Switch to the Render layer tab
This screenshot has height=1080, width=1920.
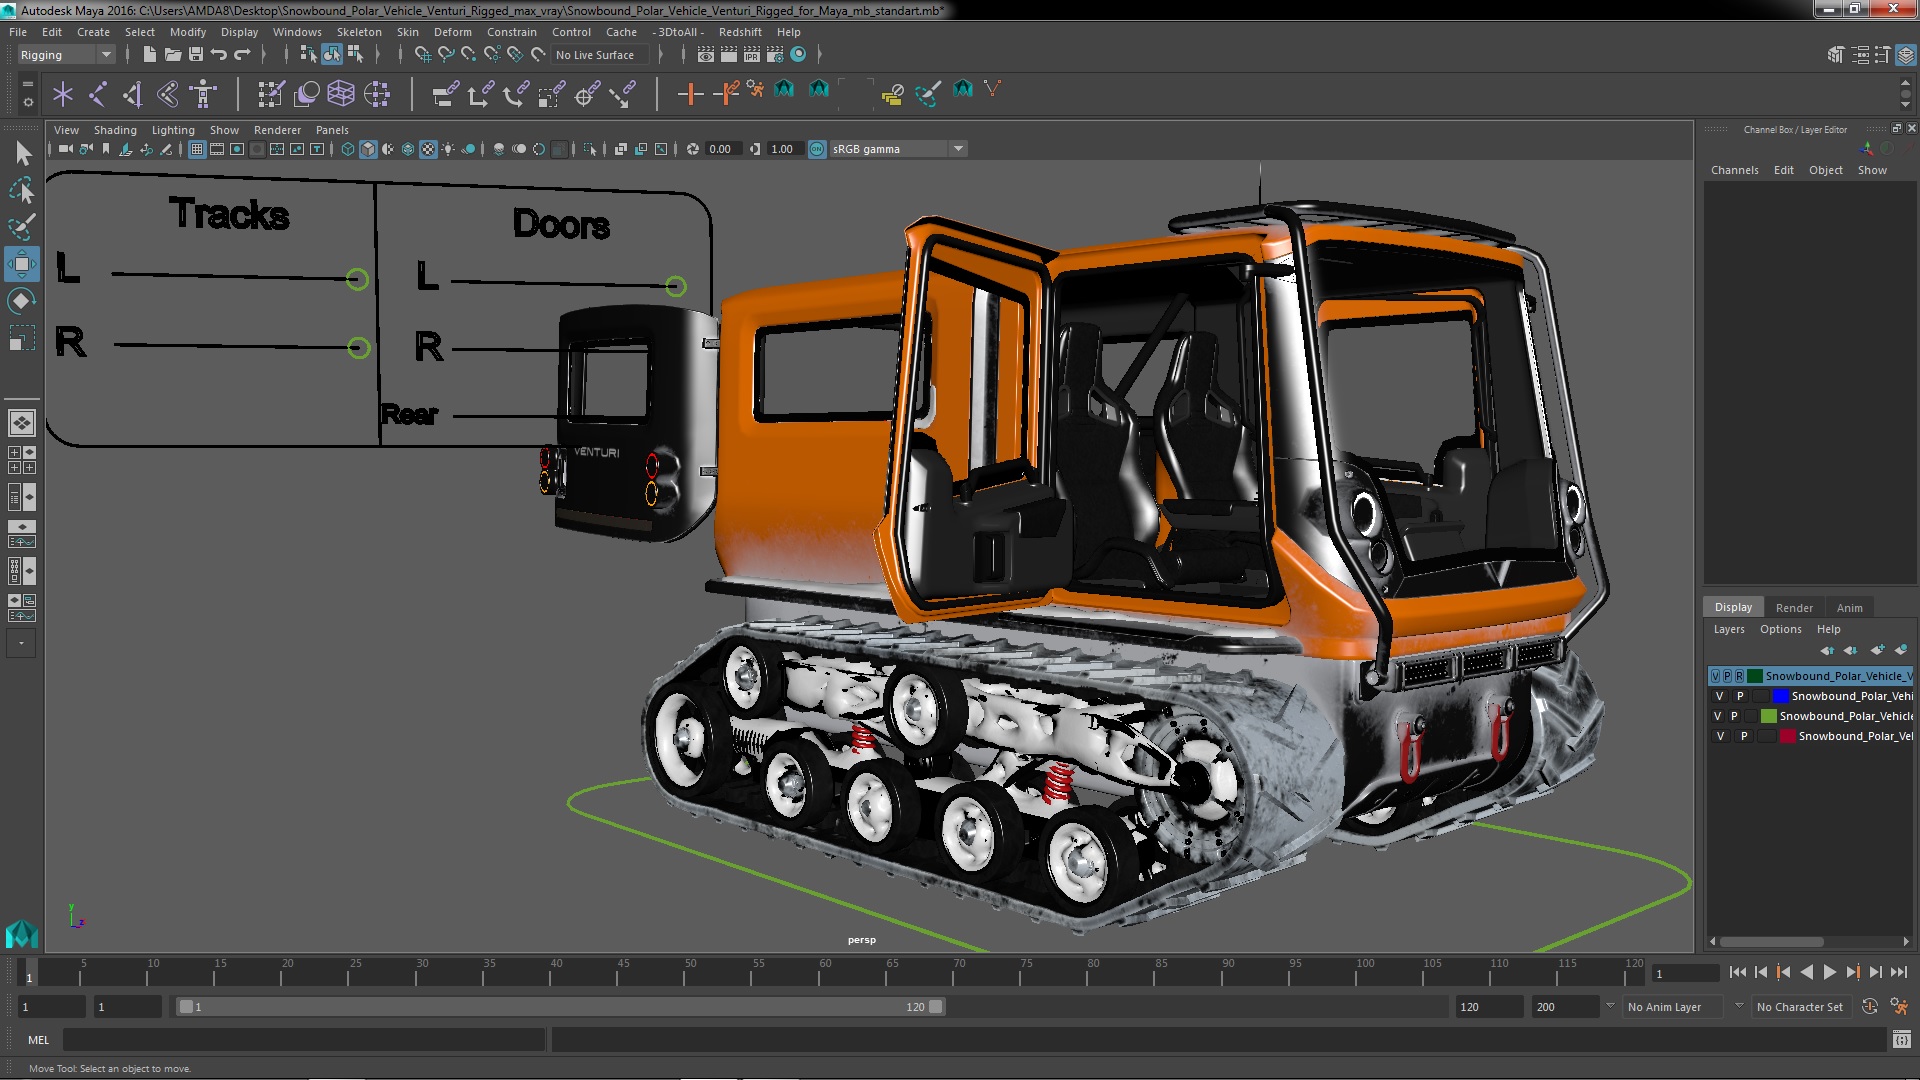click(1793, 608)
